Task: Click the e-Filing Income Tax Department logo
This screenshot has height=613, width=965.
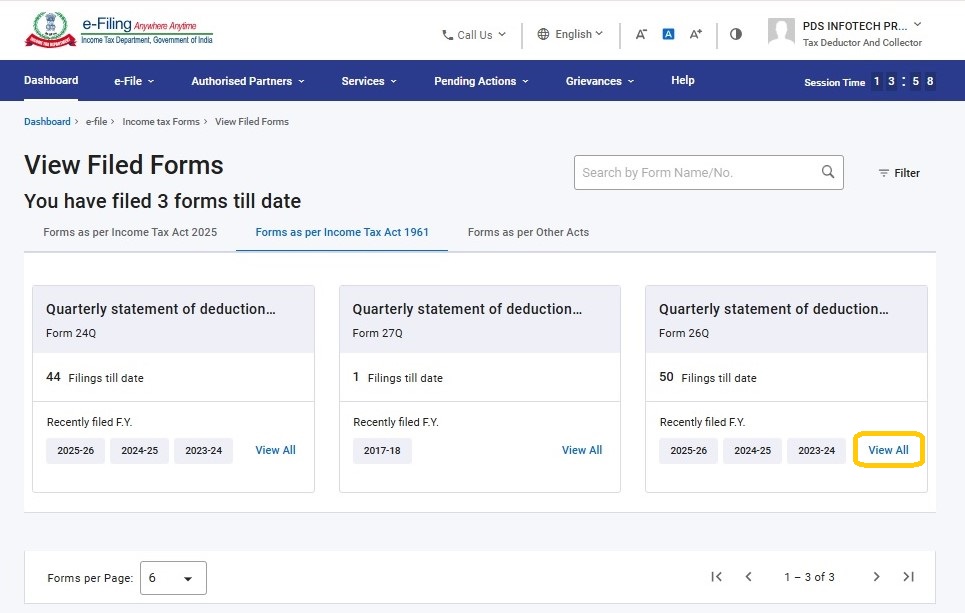Action: point(119,30)
